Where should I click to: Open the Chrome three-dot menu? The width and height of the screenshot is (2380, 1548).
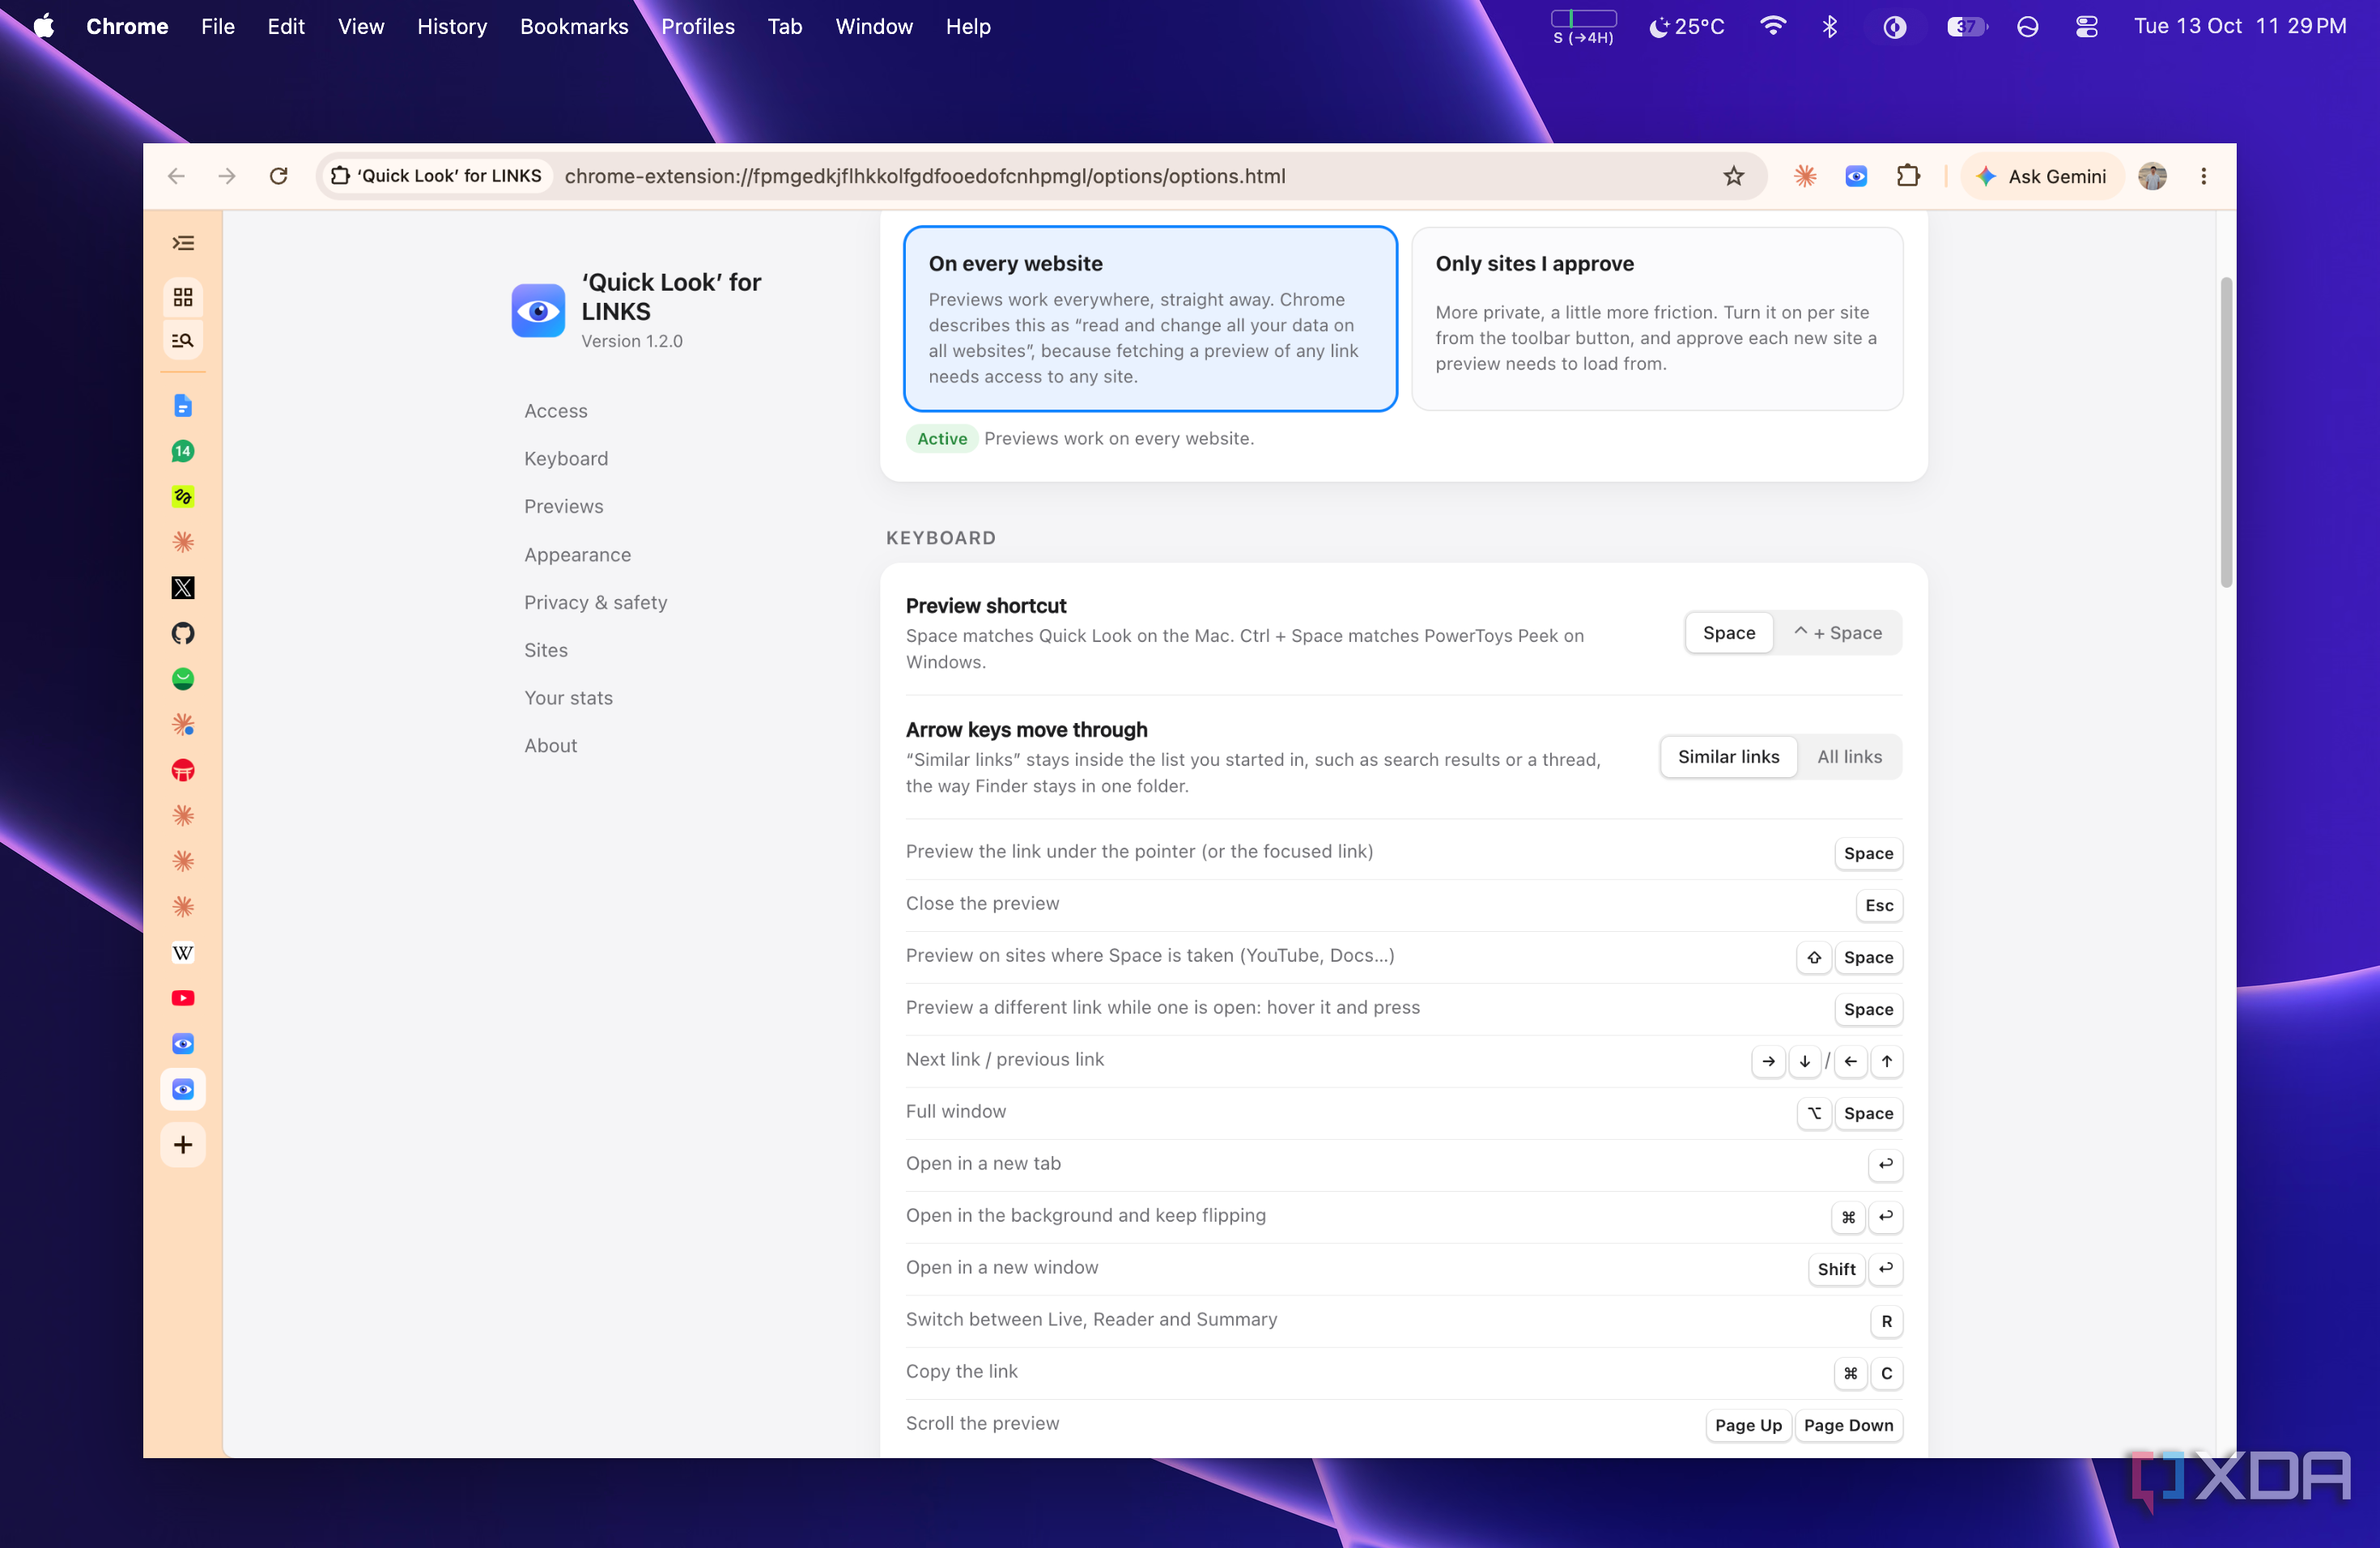(x=2203, y=176)
